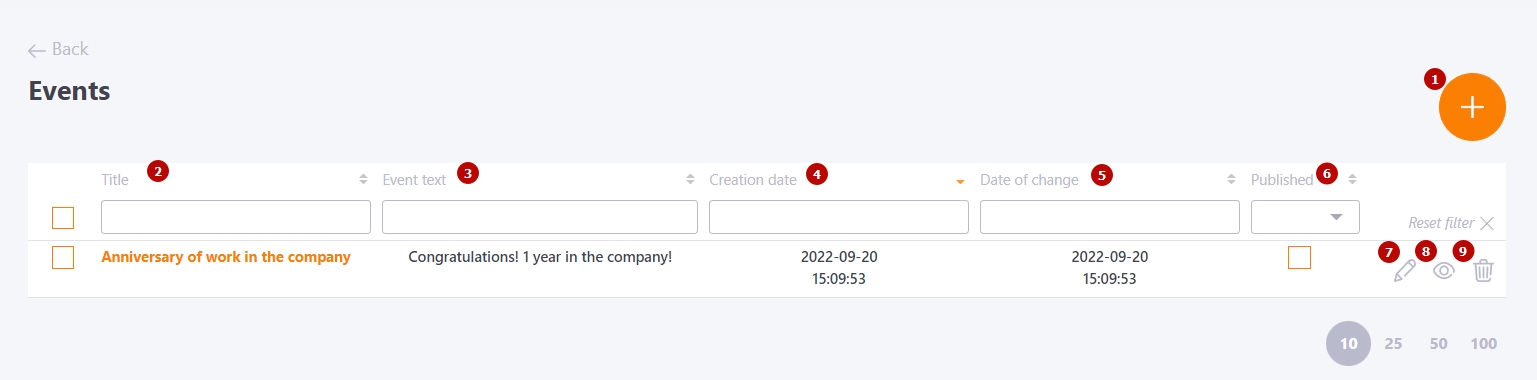Viewport: 1537px width, 380px height.
Task: Show 50 items per page
Action: (x=1439, y=344)
